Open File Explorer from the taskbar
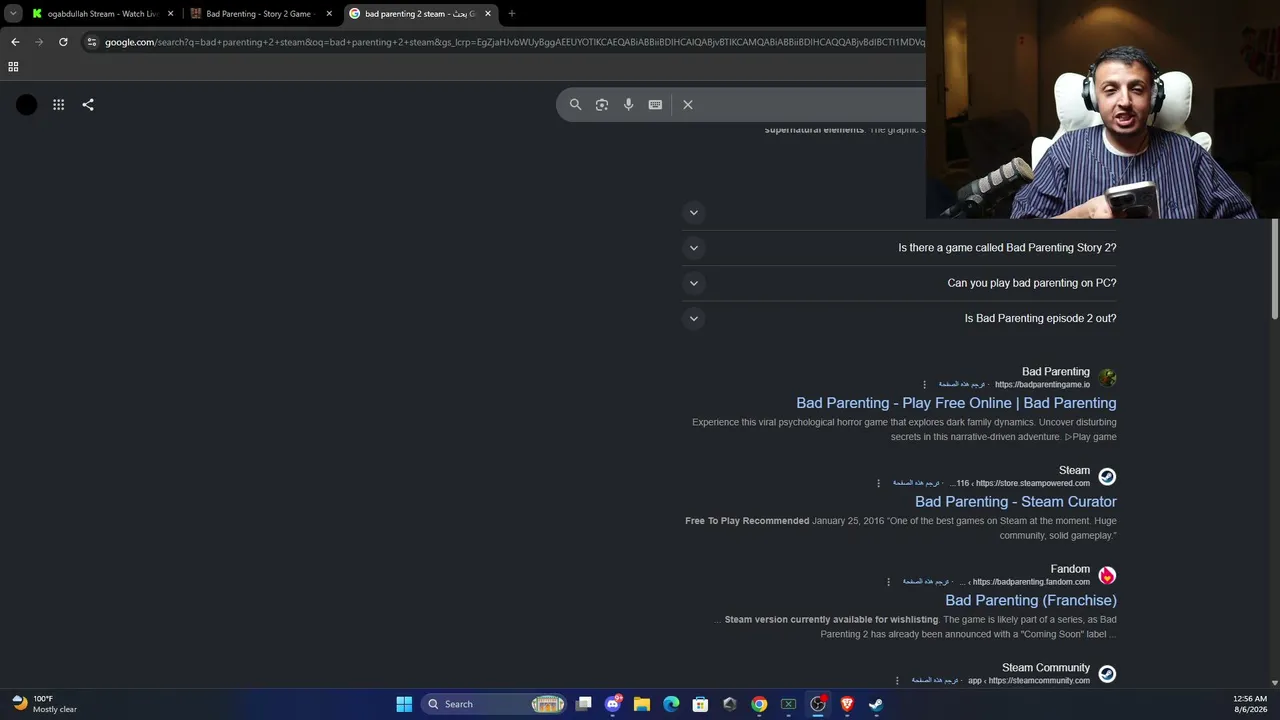The height and width of the screenshot is (720, 1280). click(642, 704)
